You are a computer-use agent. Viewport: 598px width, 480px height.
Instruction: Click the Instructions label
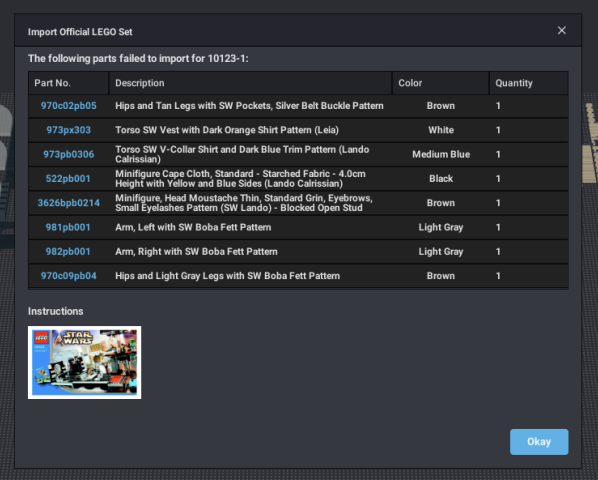click(56, 311)
